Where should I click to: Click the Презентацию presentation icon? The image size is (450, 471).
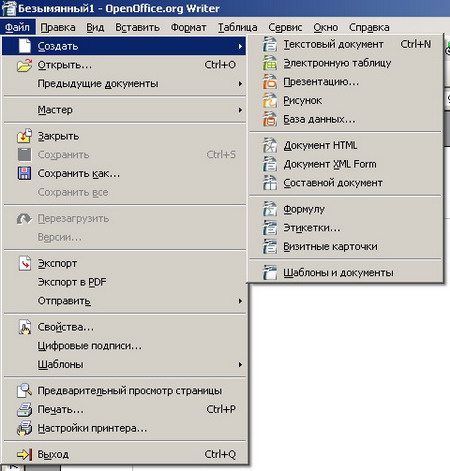click(270, 82)
